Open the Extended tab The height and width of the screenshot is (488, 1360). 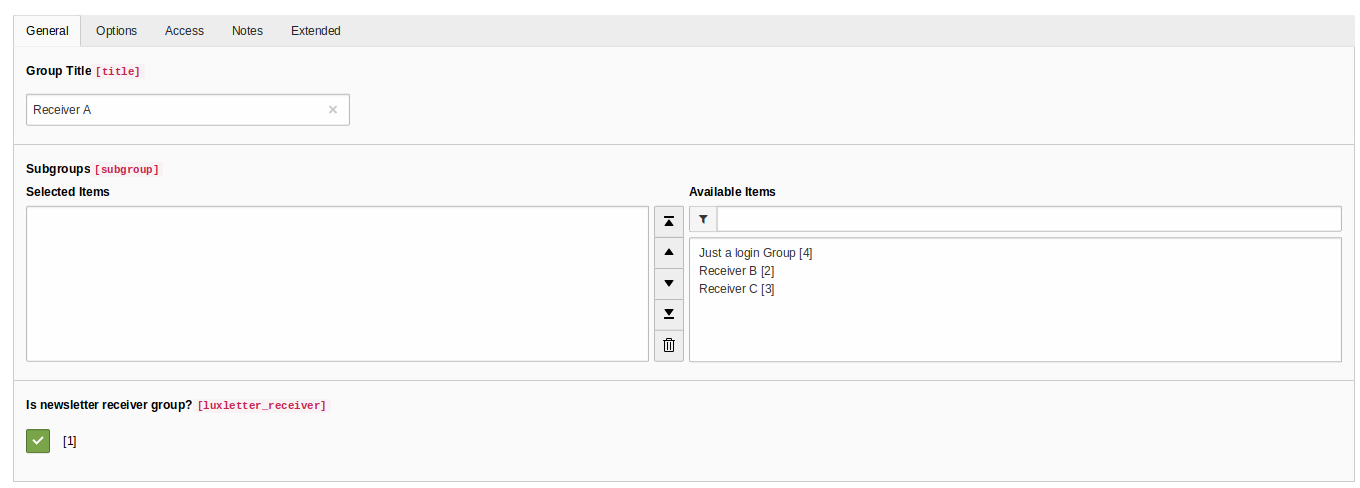click(316, 31)
